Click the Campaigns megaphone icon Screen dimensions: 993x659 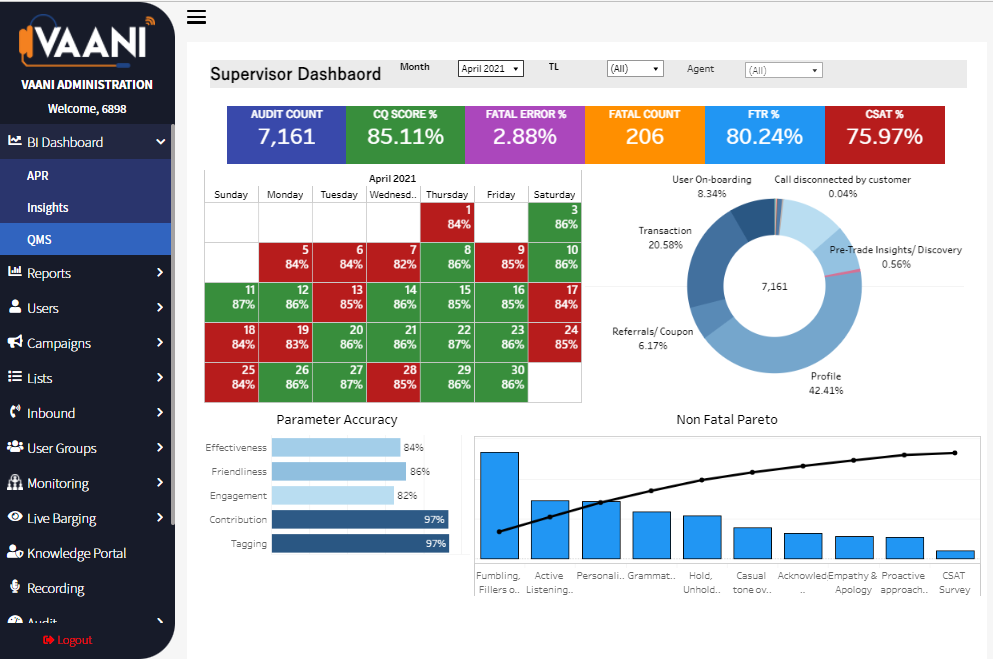point(15,342)
